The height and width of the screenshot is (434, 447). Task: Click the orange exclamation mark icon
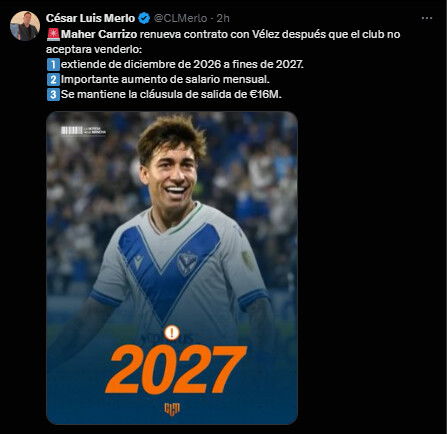[172, 332]
